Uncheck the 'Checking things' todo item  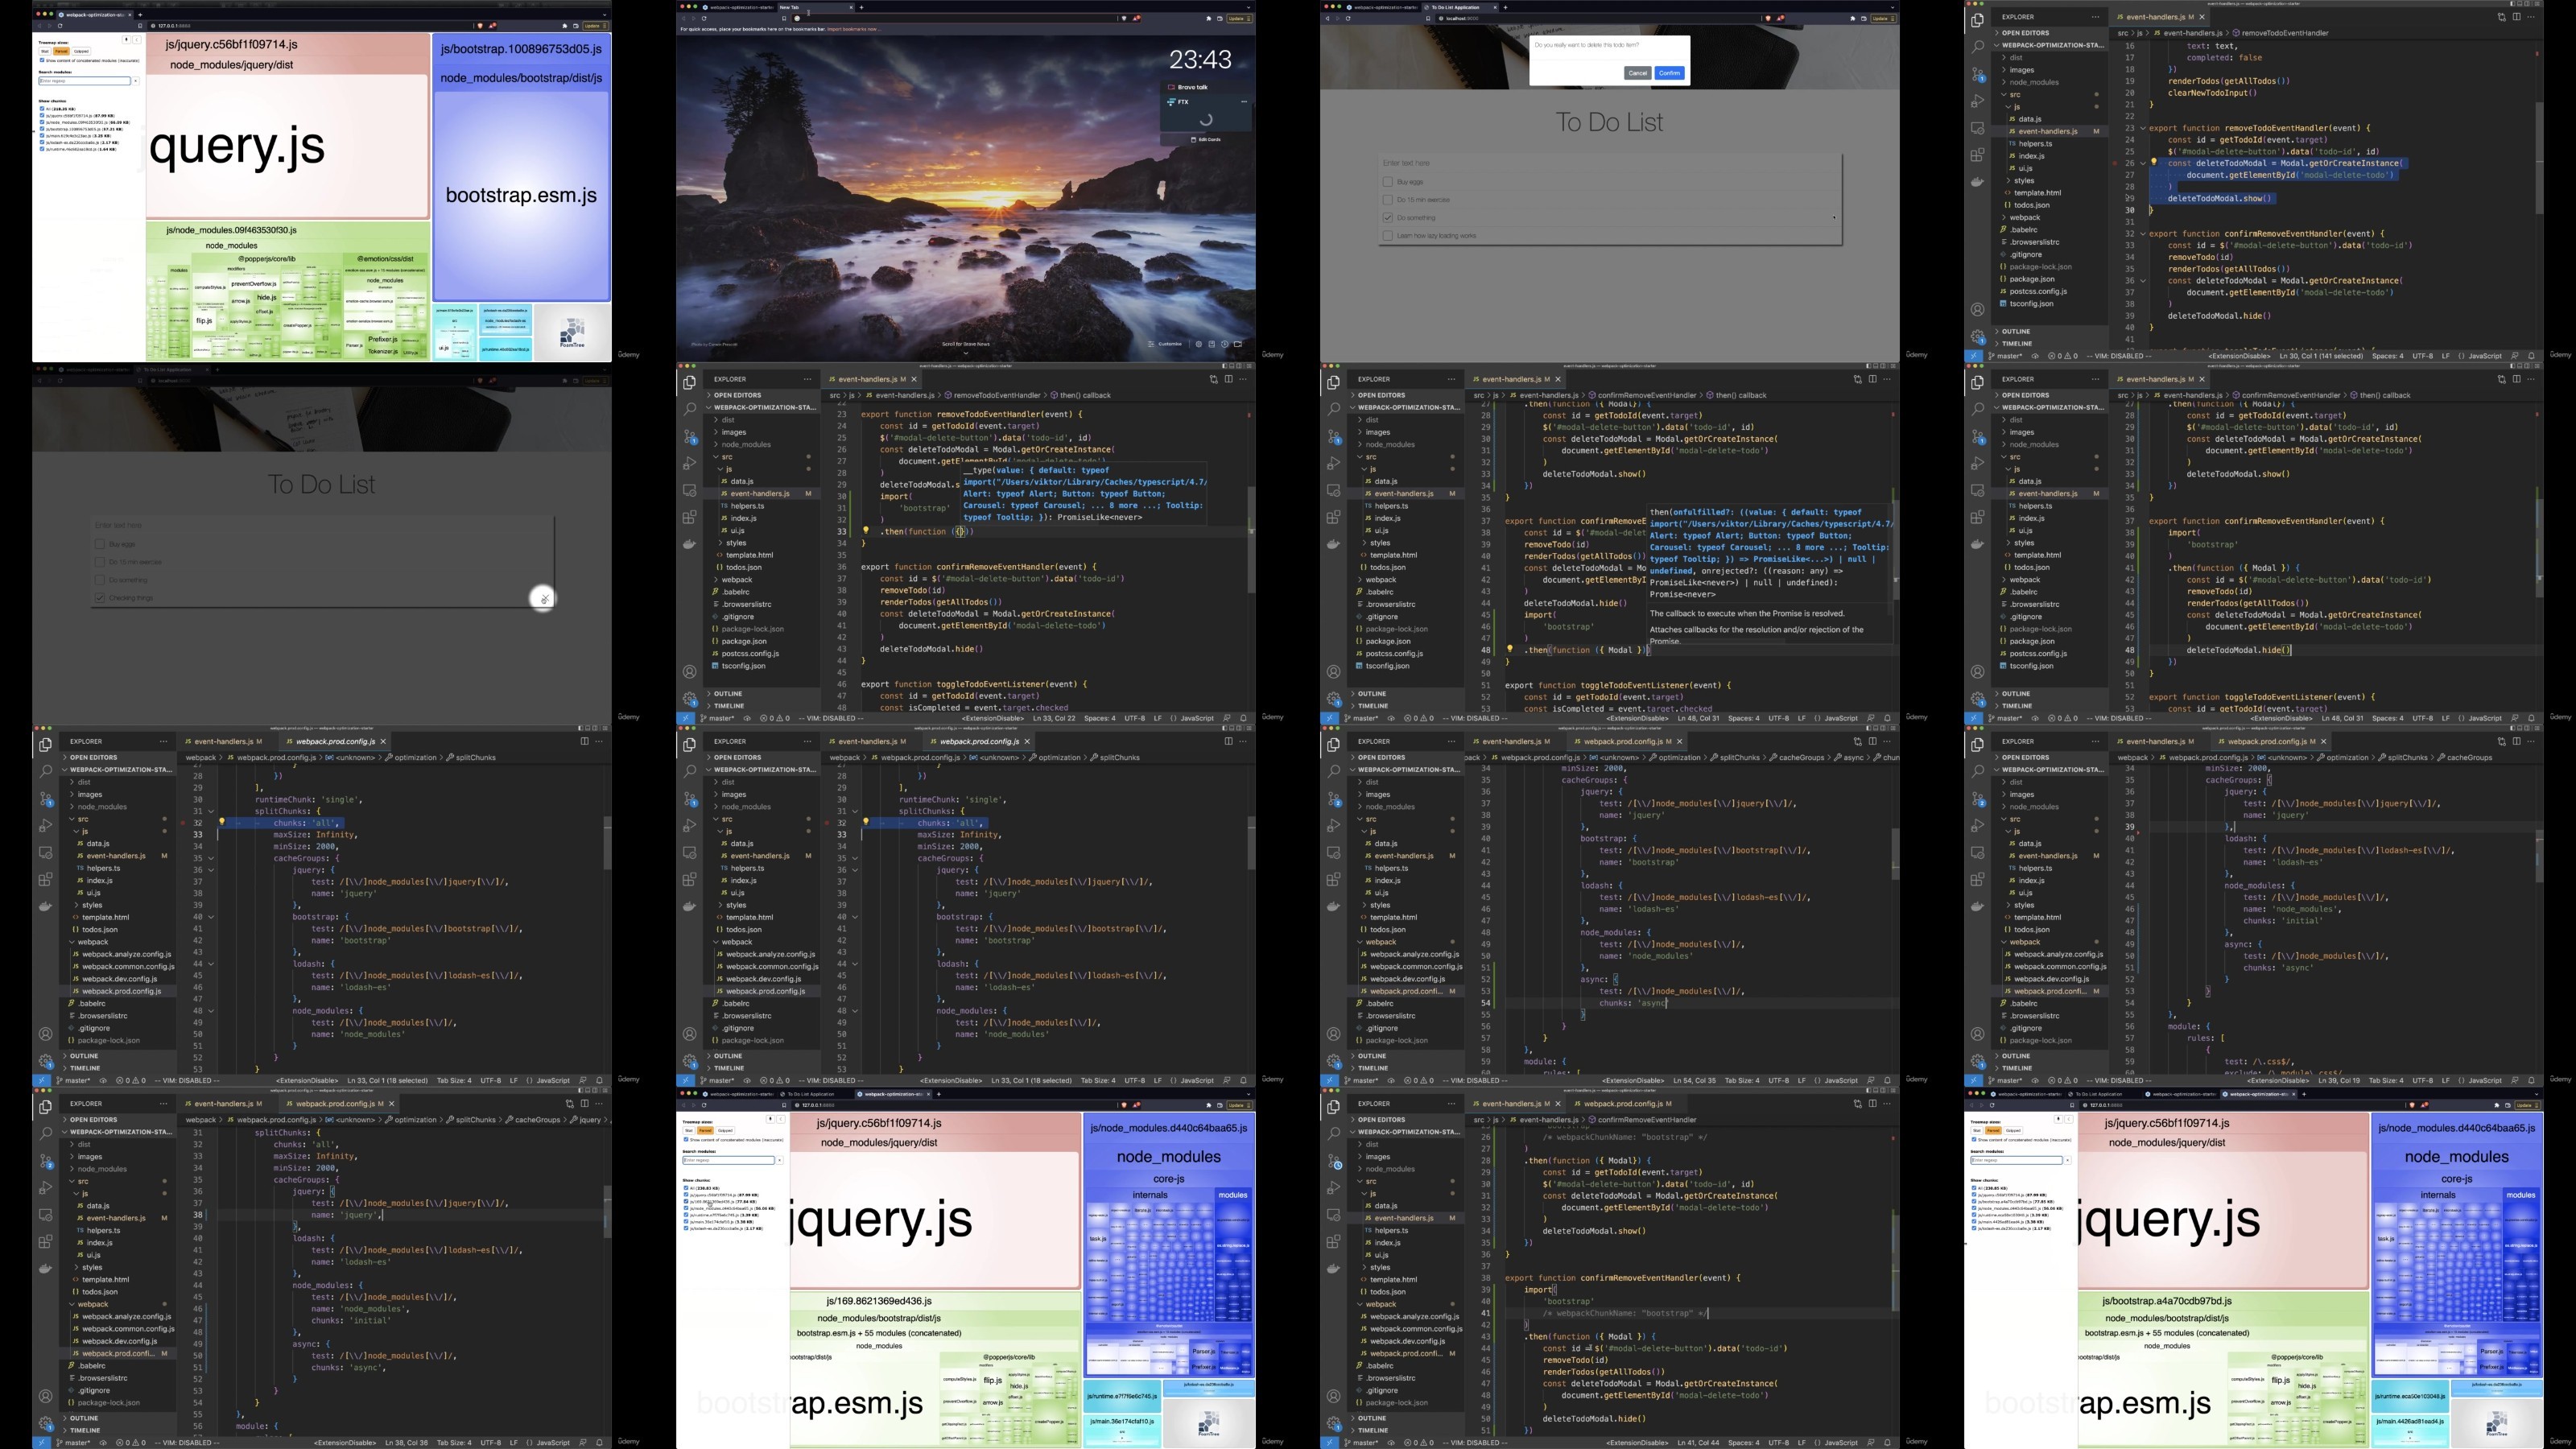pos(99,598)
